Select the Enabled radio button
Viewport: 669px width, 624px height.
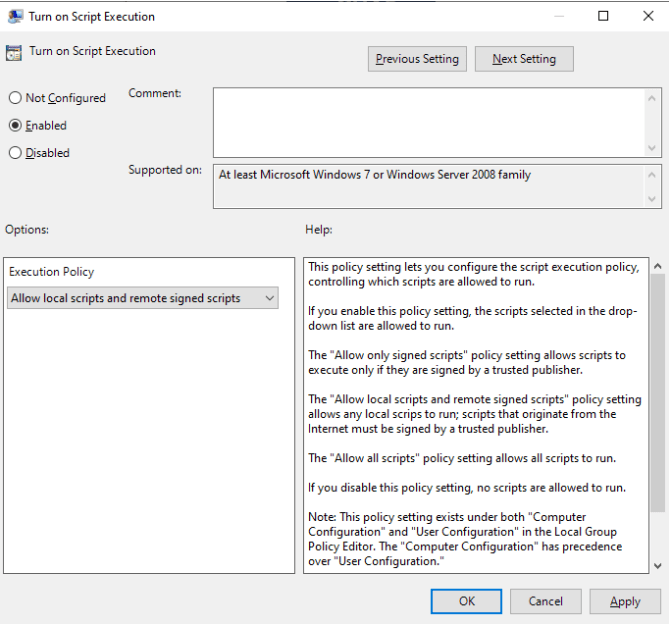click(15, 126)
